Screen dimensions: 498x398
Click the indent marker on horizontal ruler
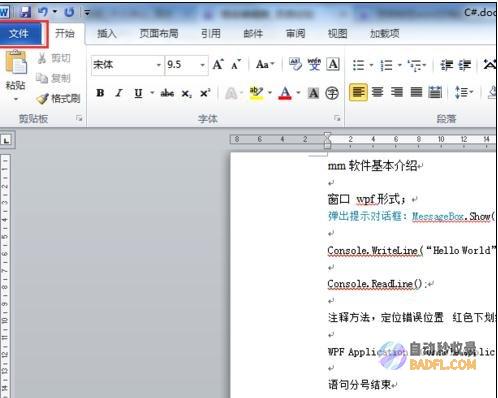[328, 140]
